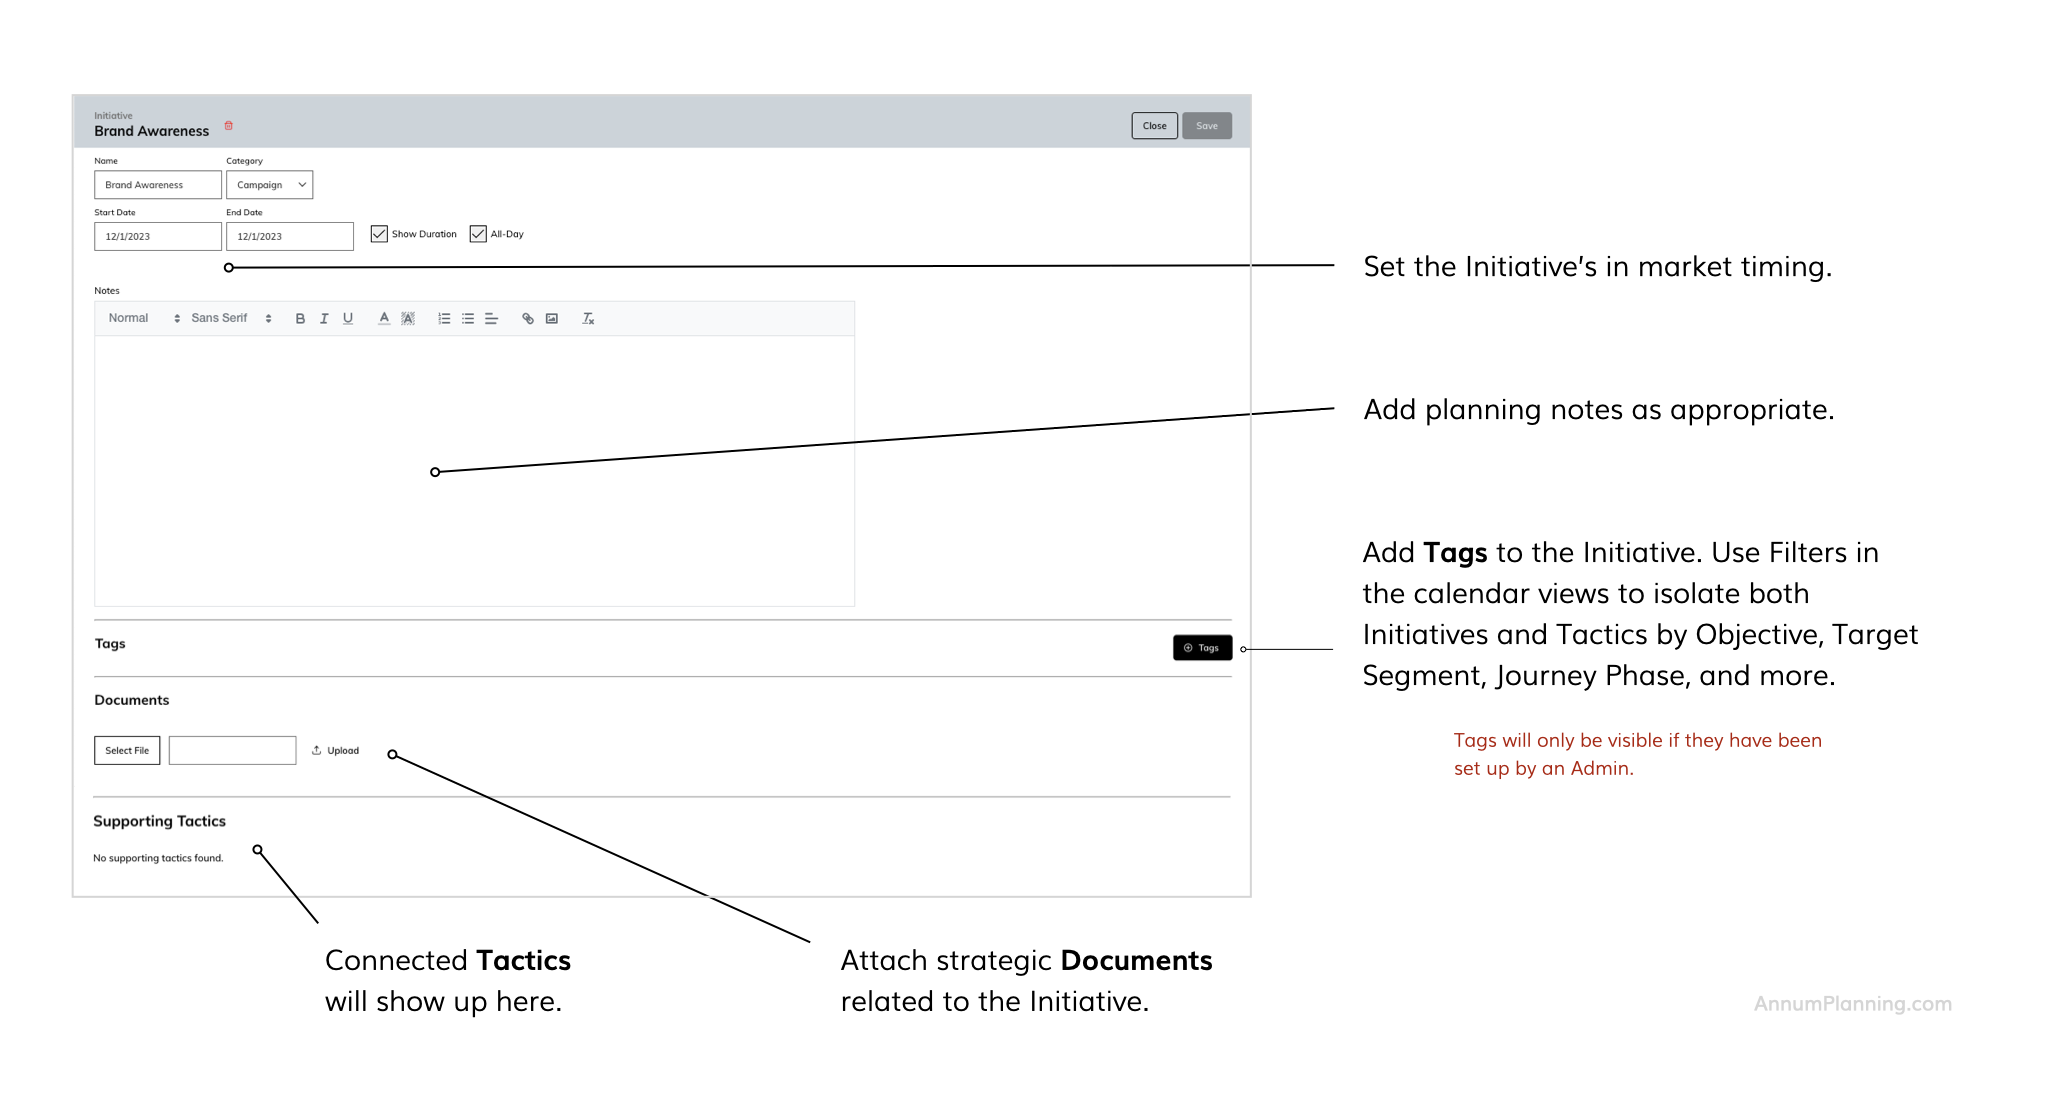This screenshot has height=1093, width=2048.
Task: Open the text alignment options
Action: (492, 319)
